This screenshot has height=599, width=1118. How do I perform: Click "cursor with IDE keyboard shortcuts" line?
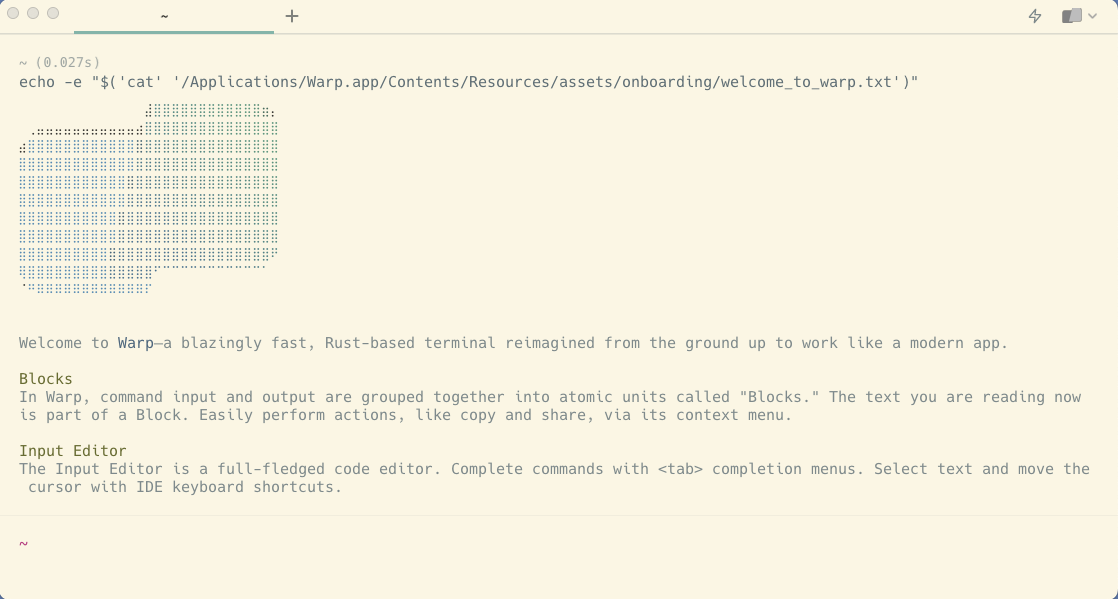point(185,487)
